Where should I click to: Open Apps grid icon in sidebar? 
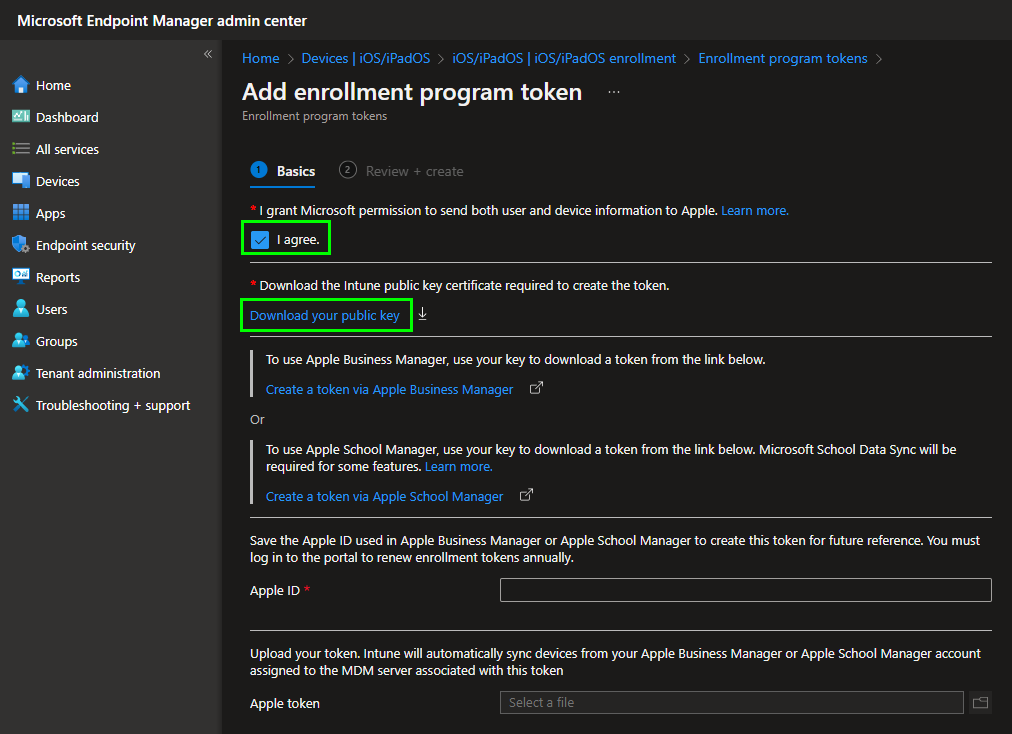(x=21, y=213)
